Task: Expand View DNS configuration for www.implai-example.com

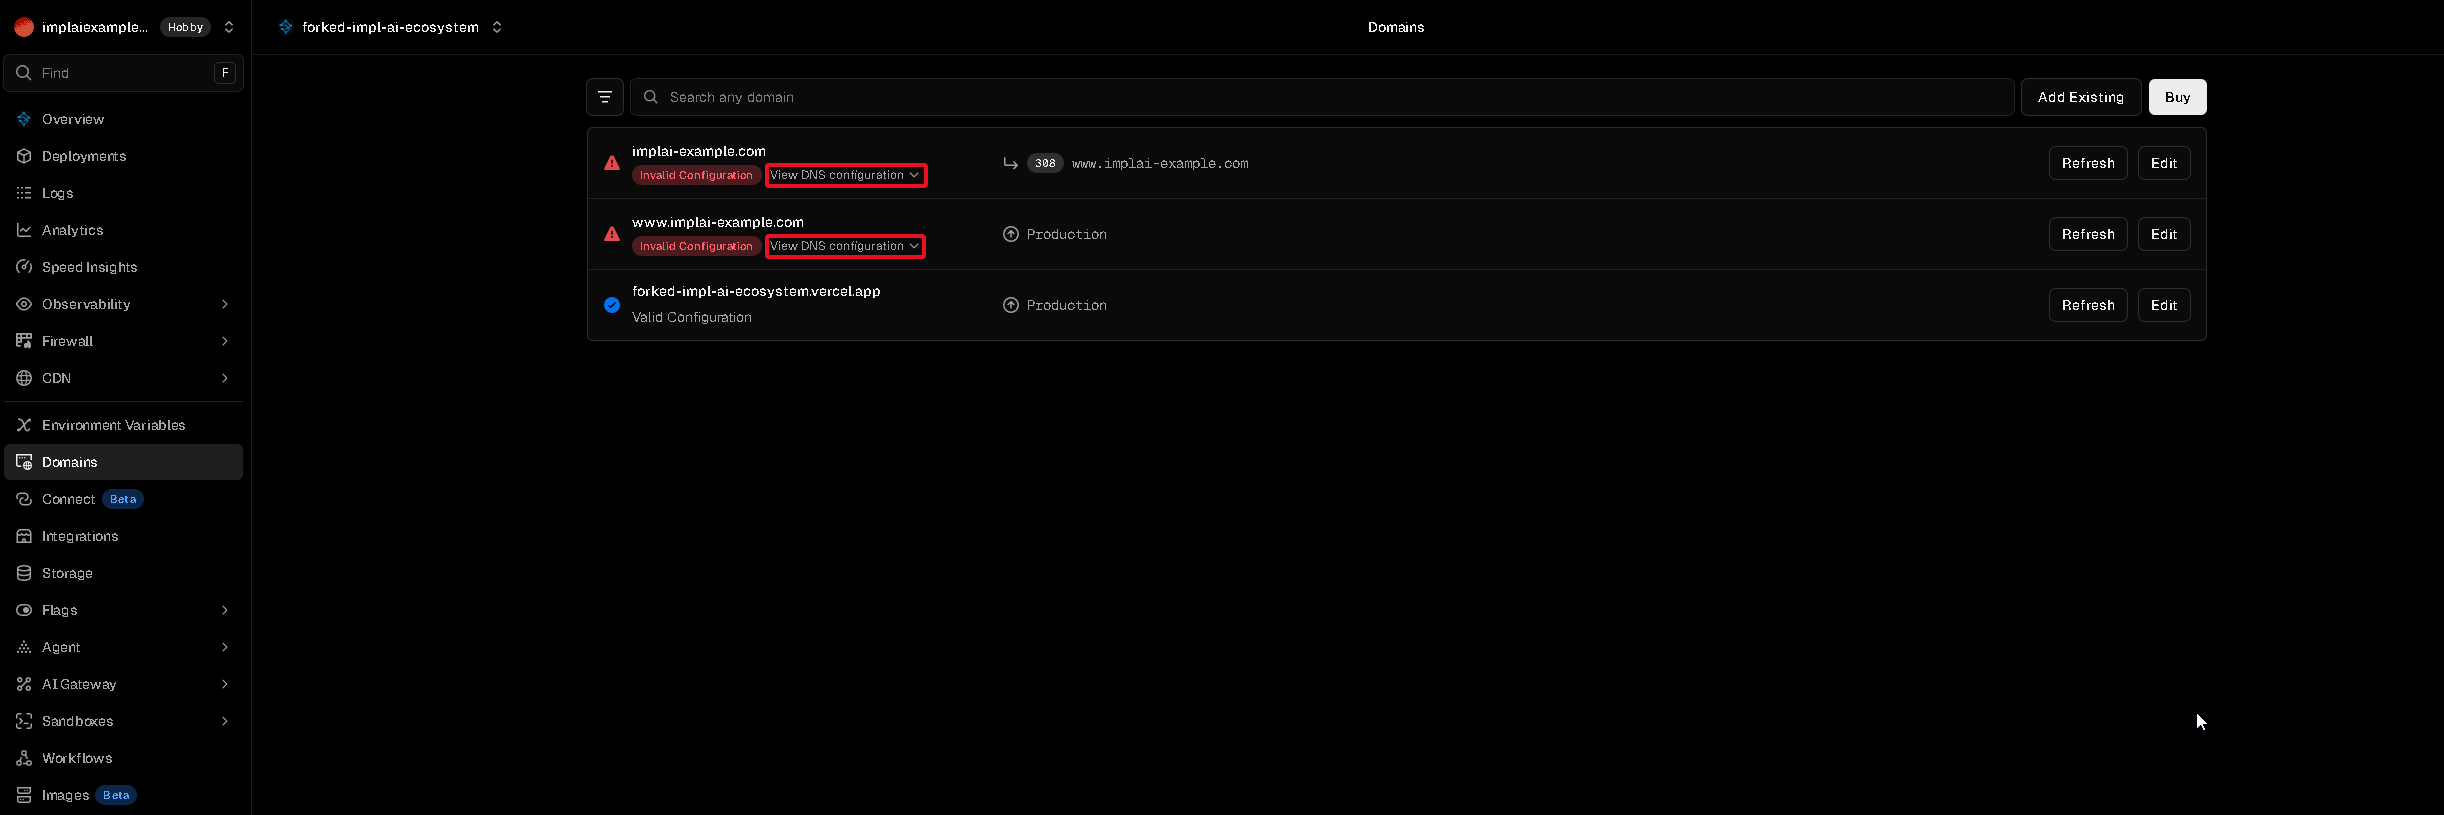Action: point(845,246)
